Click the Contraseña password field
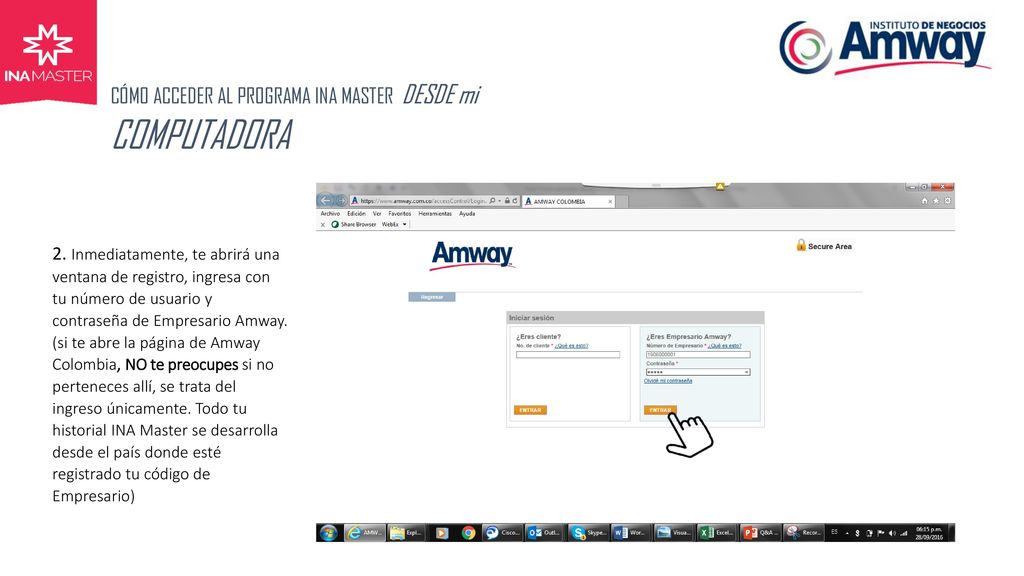Viewport: 1024px width, 576px height. (x=697, y=372)
